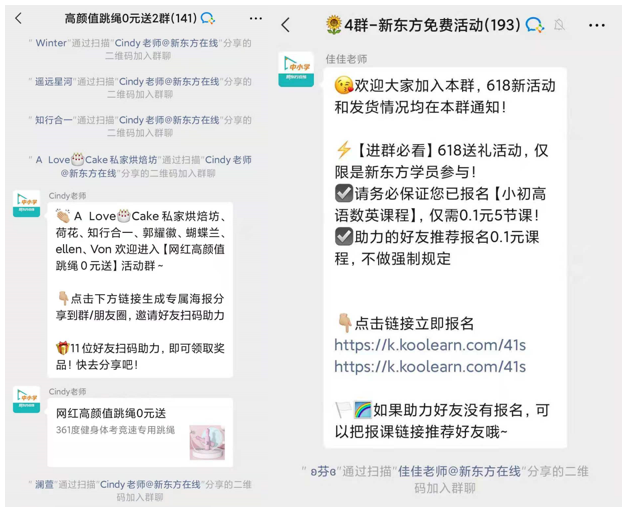Tap the 高颜值跳绳0元送2群(141) chat title
Screen dimensions: 630x514
click(x=128, y=18)
